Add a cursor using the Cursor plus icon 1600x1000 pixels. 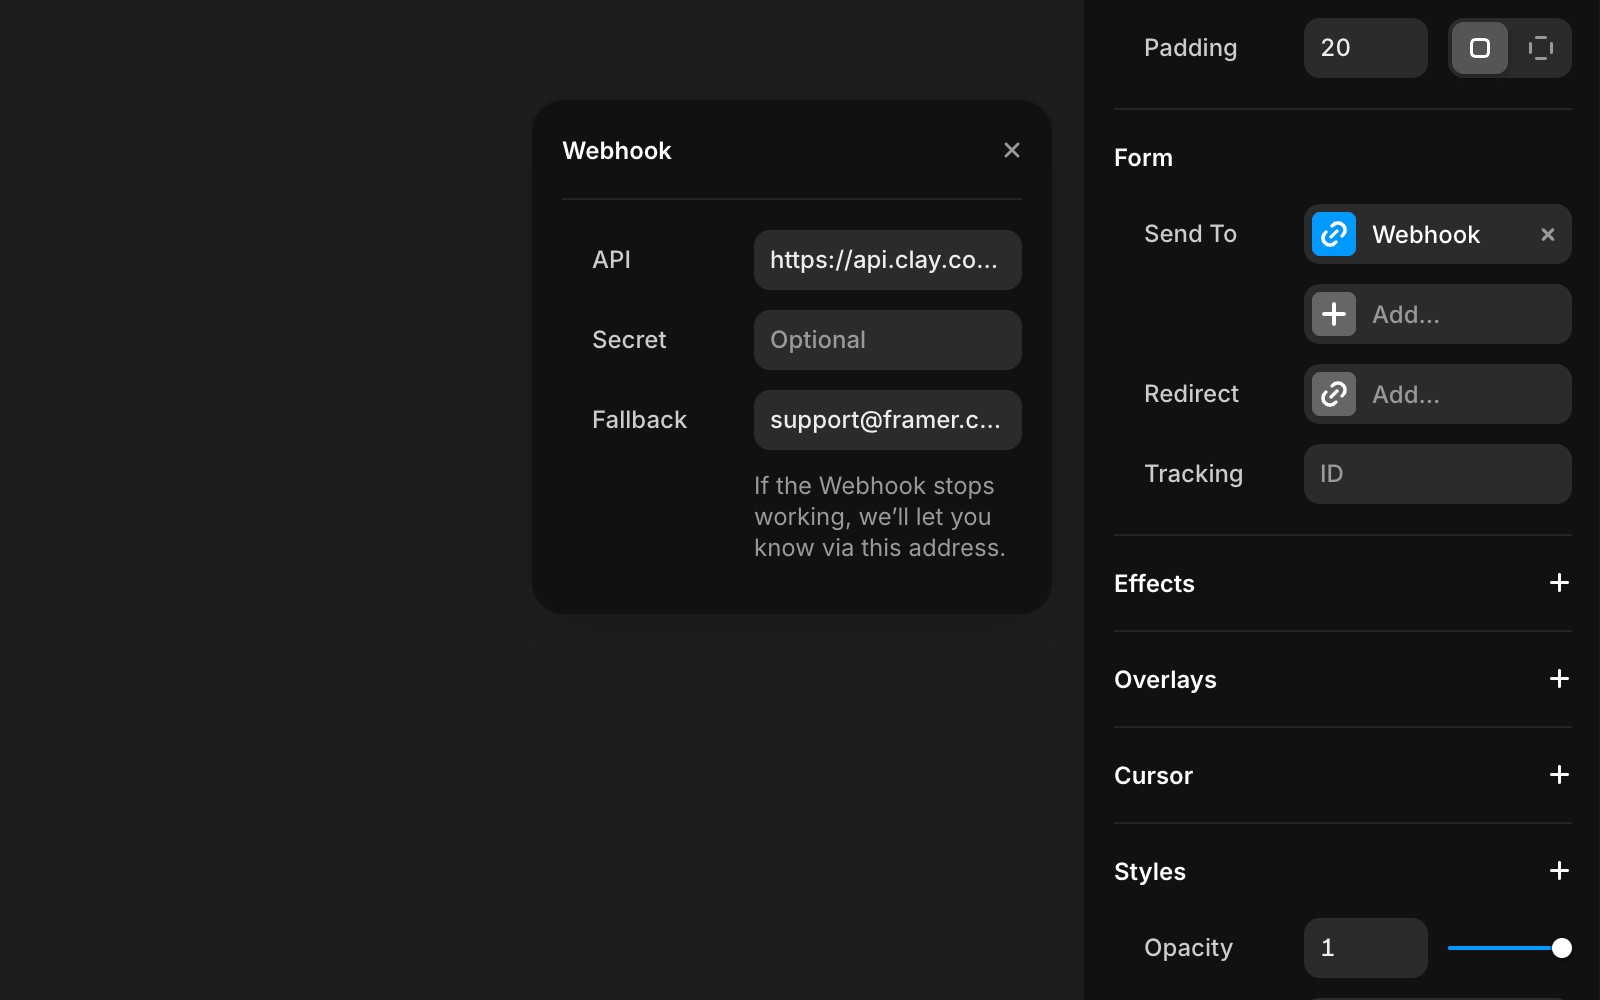tap(1558, 775)
